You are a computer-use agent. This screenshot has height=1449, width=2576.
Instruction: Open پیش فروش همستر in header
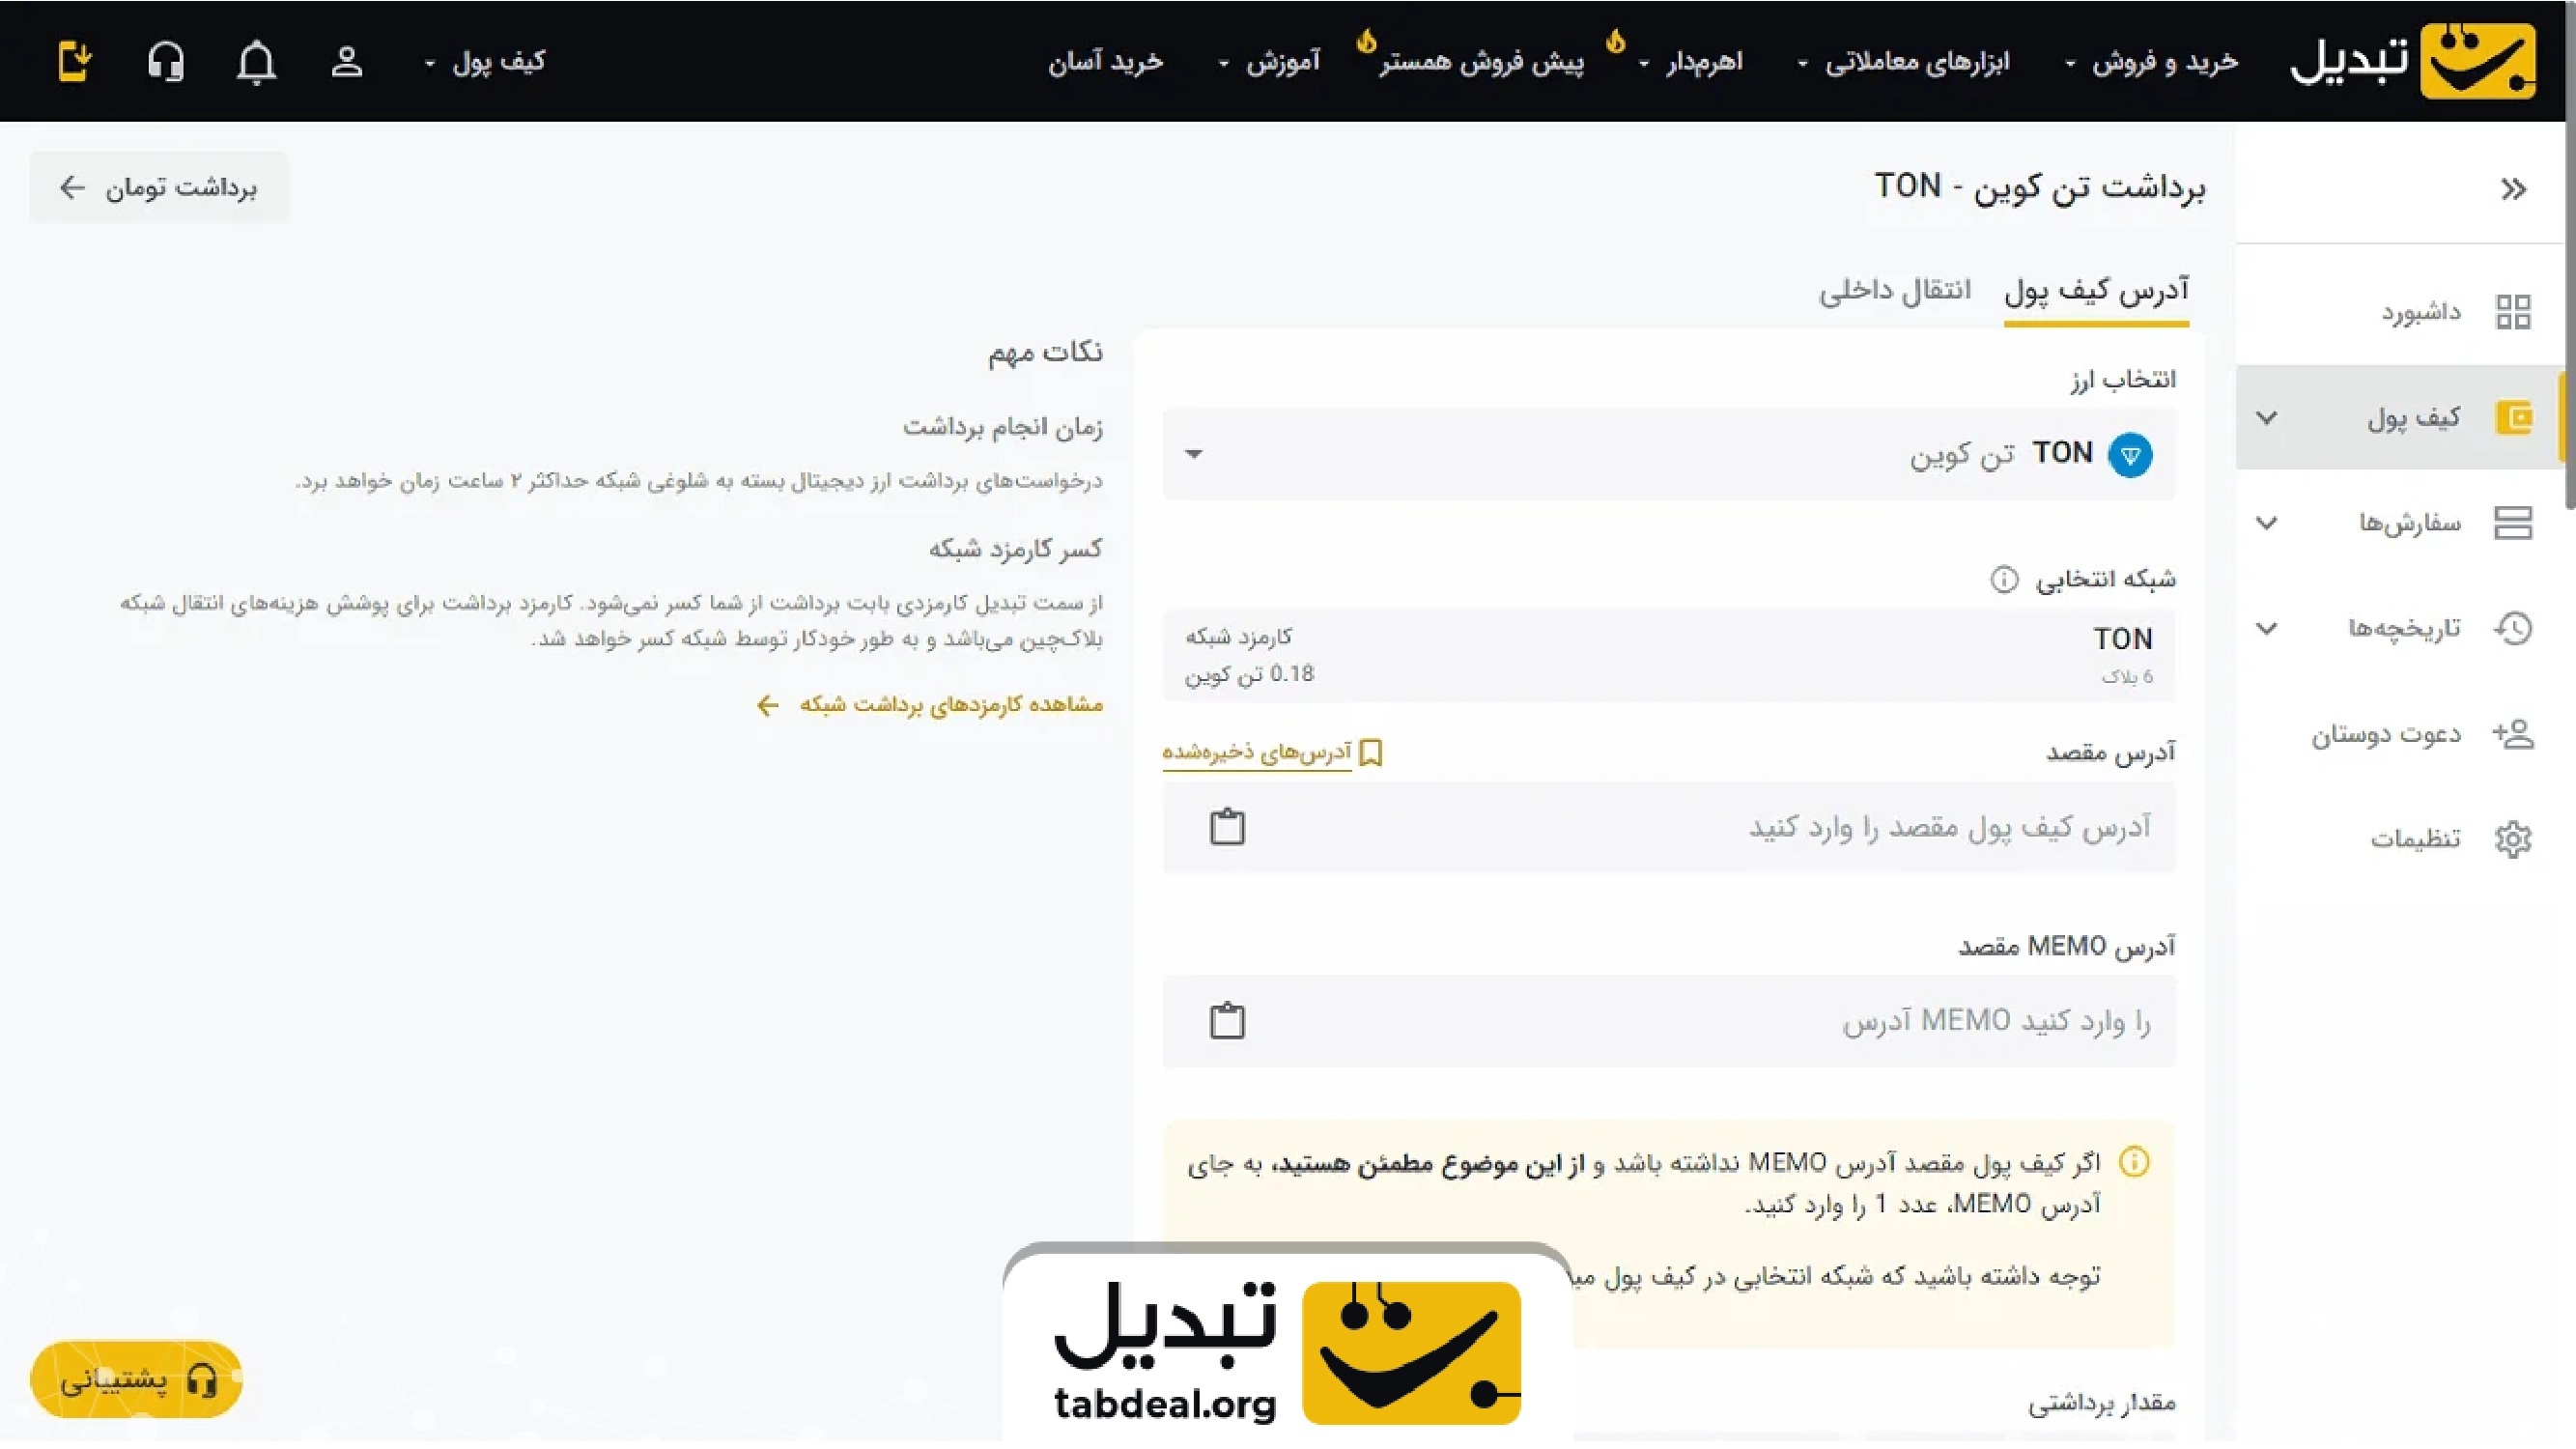(x=1481, y=62)
